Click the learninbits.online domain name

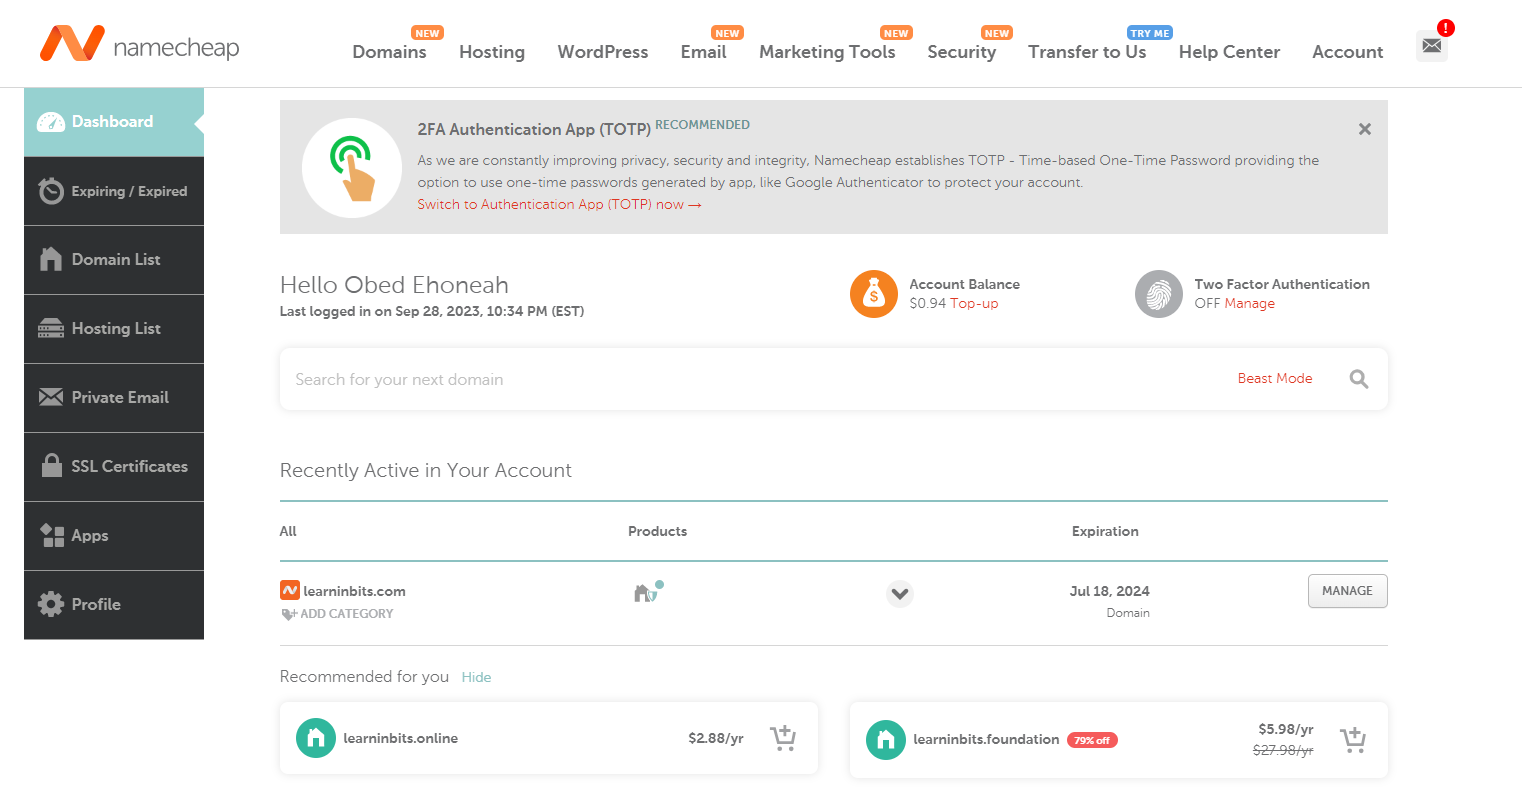coord(400,738)
